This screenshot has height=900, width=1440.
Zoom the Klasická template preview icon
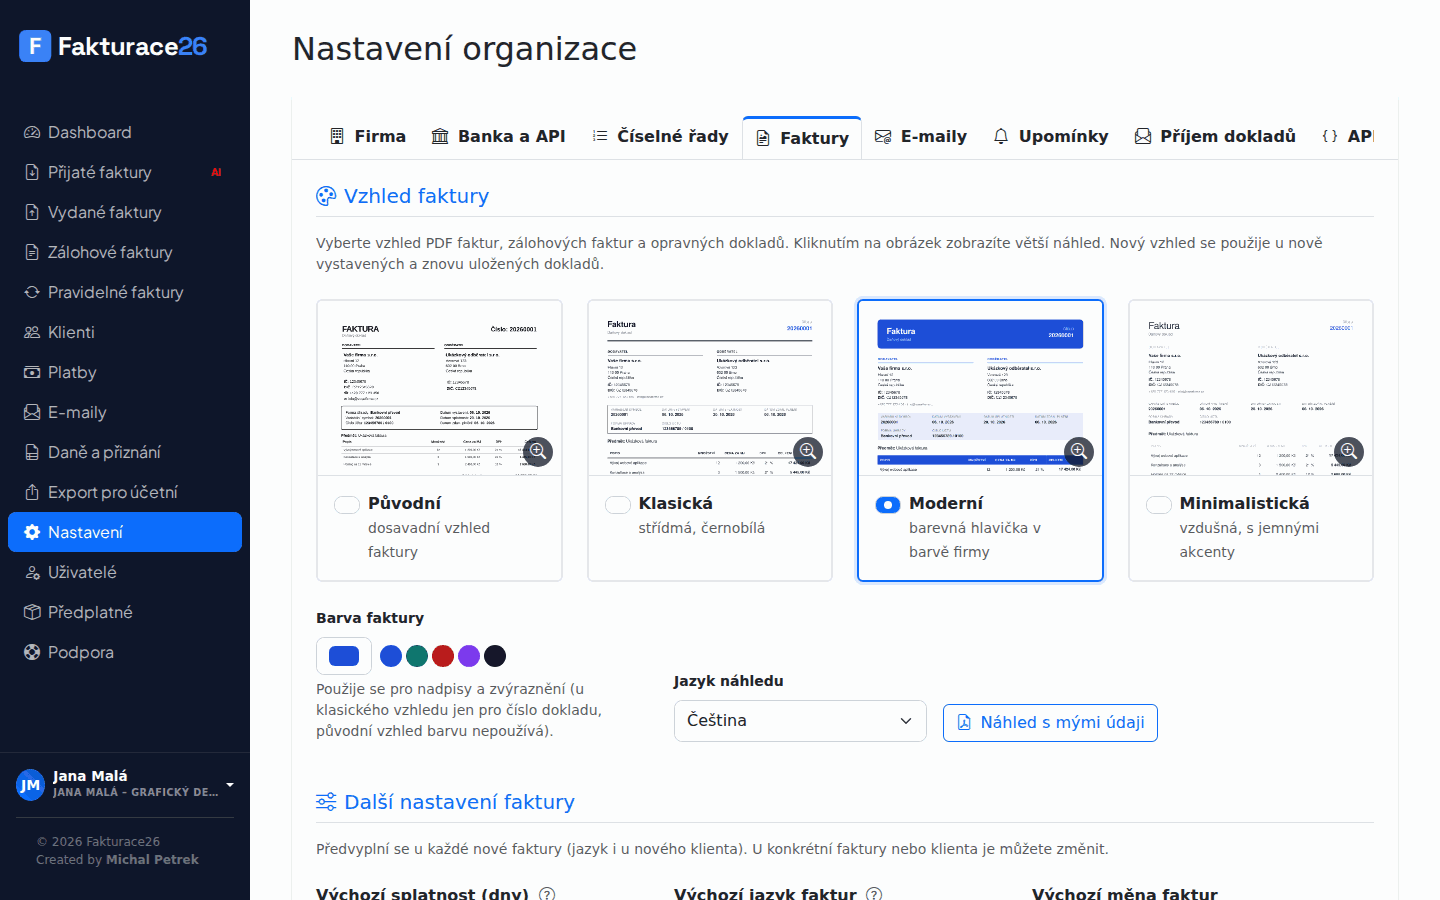coord(808,451)
